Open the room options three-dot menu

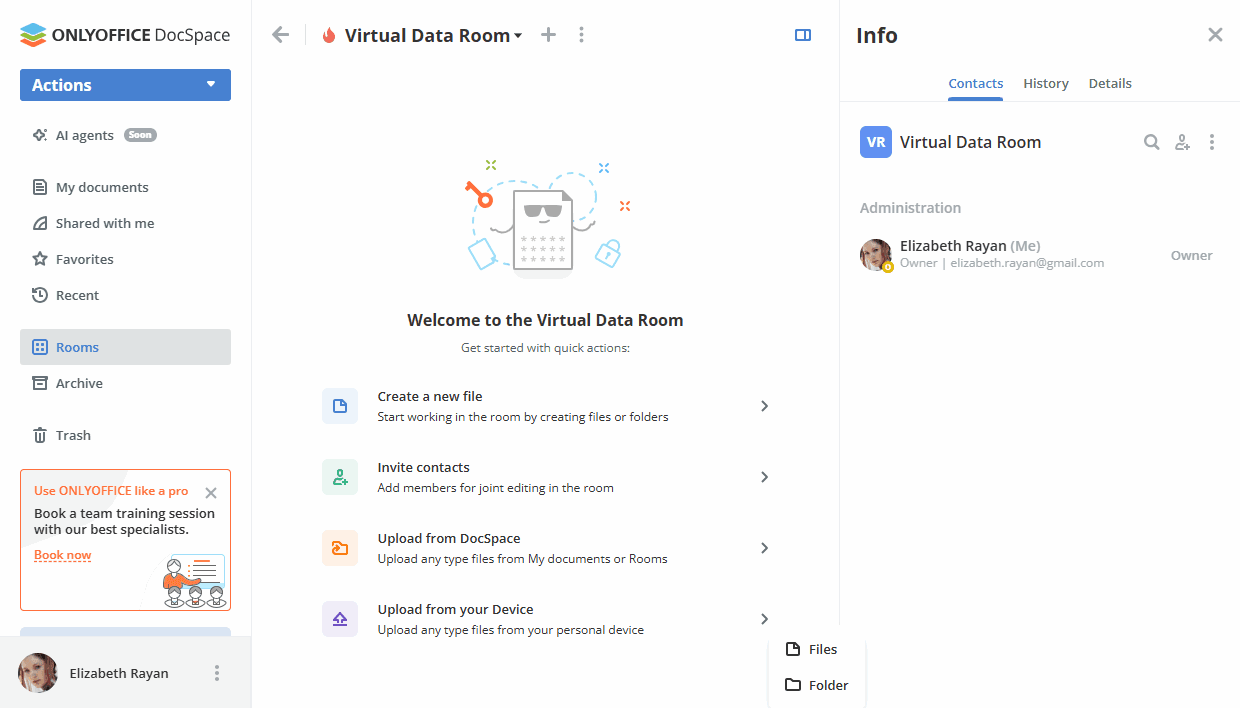click(1212, 142)
